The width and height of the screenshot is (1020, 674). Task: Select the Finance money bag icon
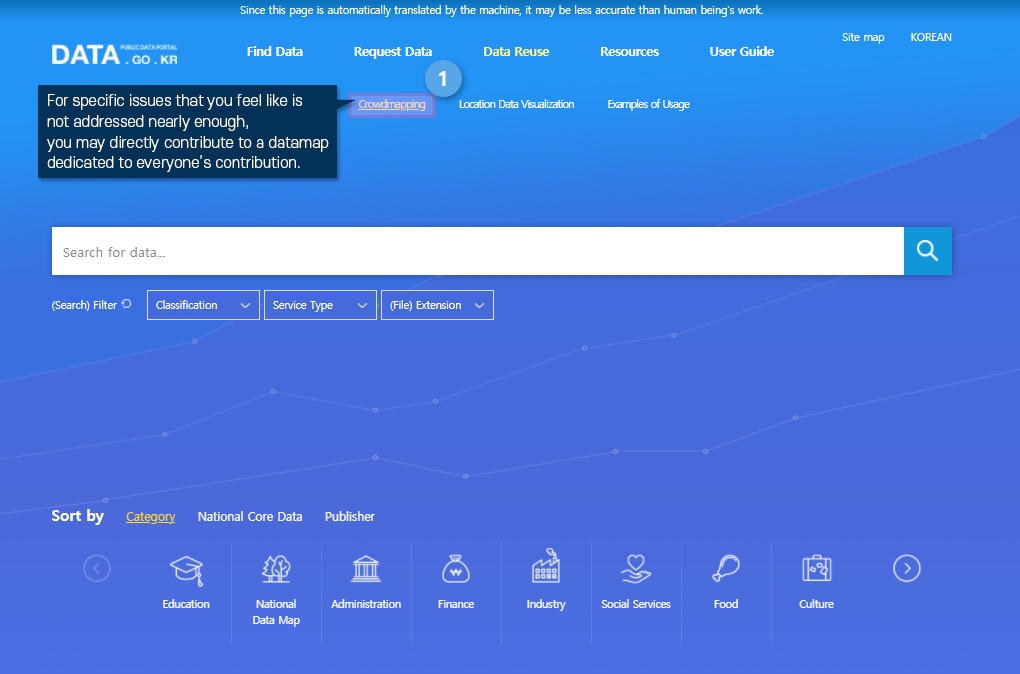pyautogui.click(x=456, y=570)
